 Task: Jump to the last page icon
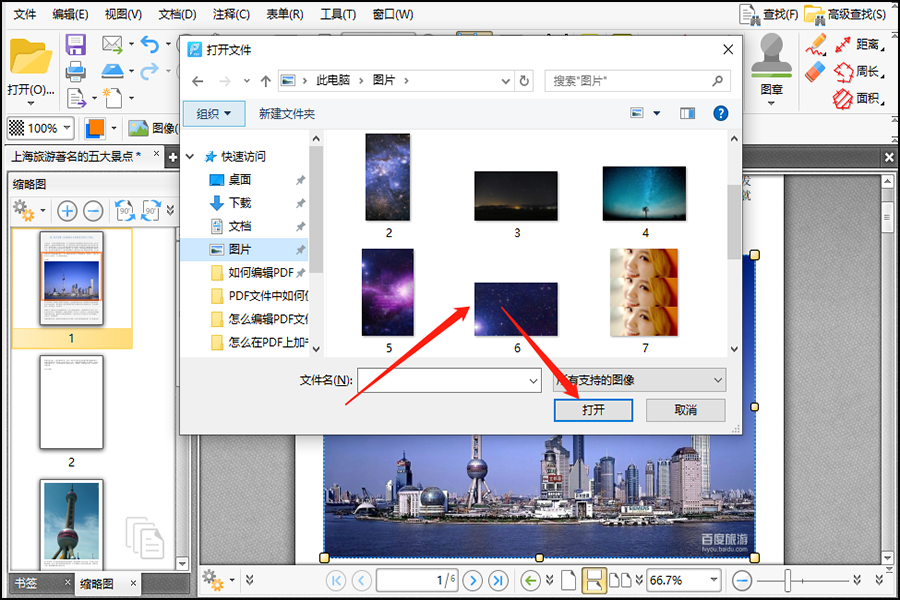pos(498,580)
